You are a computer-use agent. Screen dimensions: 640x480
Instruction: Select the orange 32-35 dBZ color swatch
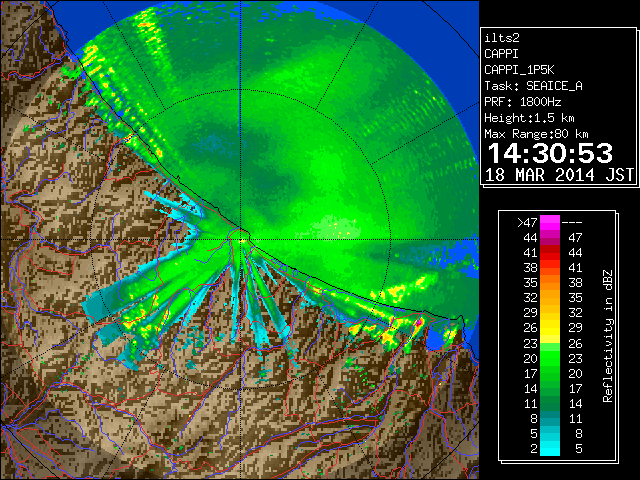(x=550, y=298)
